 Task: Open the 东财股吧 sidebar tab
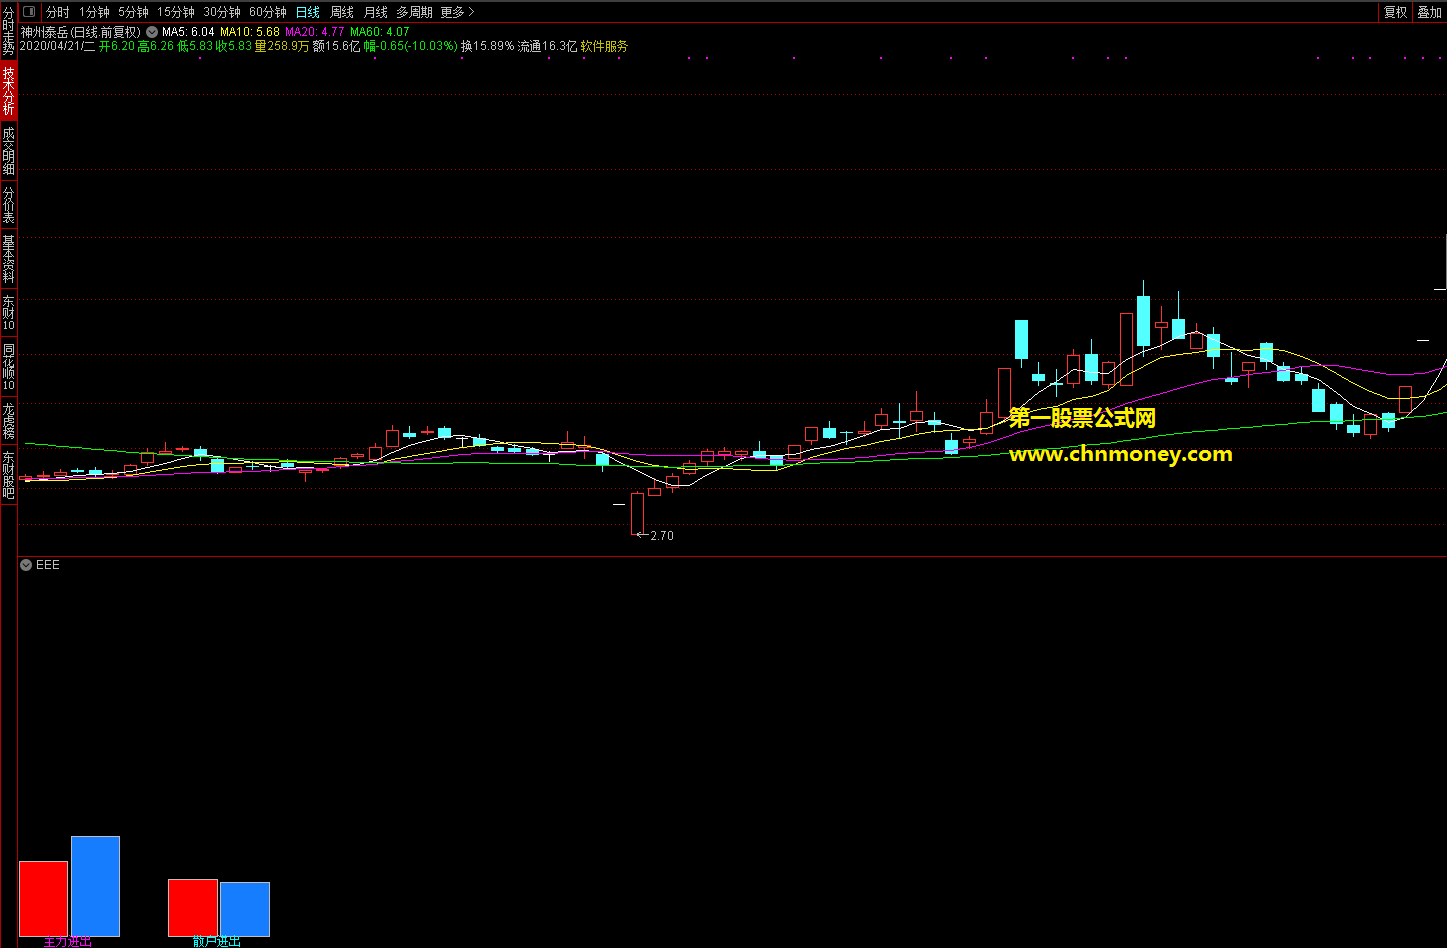[8, 475]
